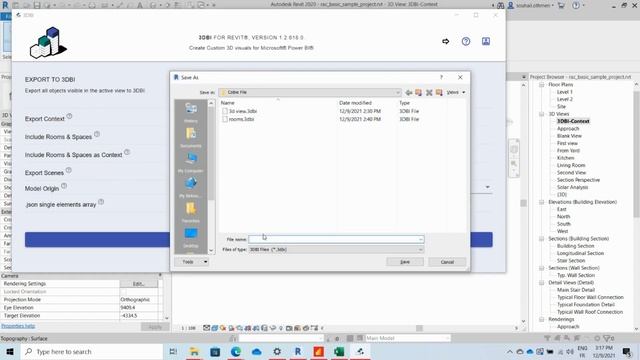Image resolution: width=640 pixels, height=360 pixels.
Task: Collapse Sections (Building Section) node
Action: tap(542, 239)
